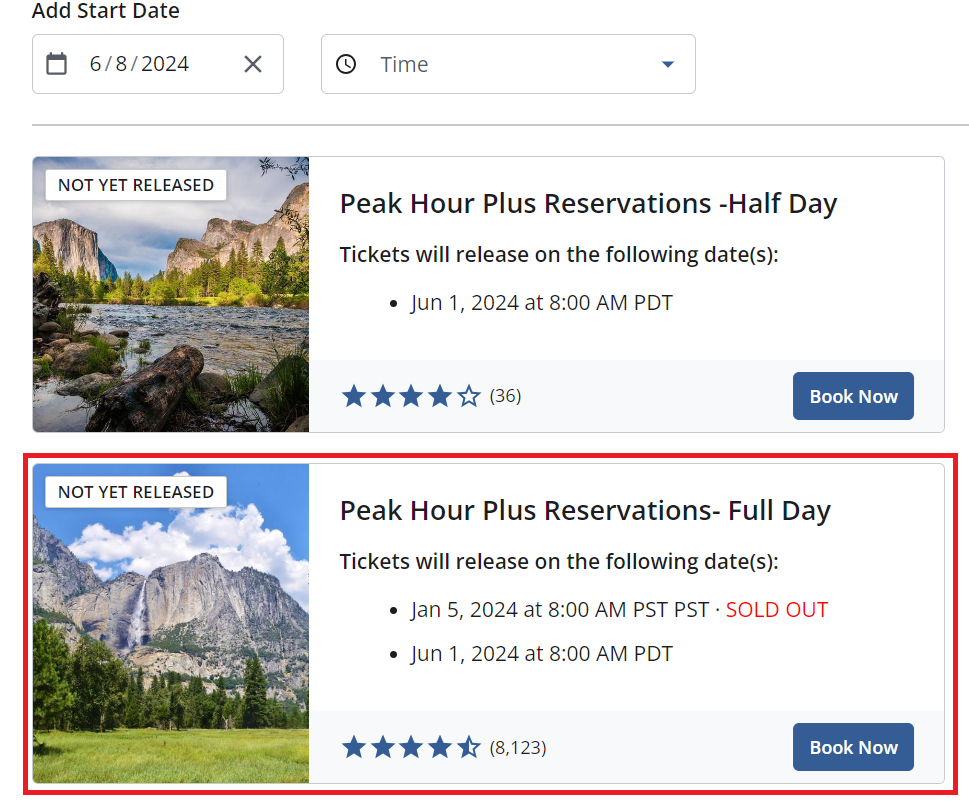Click the Full Day waterfall meadow thumbnail

(x=171, y=640)
